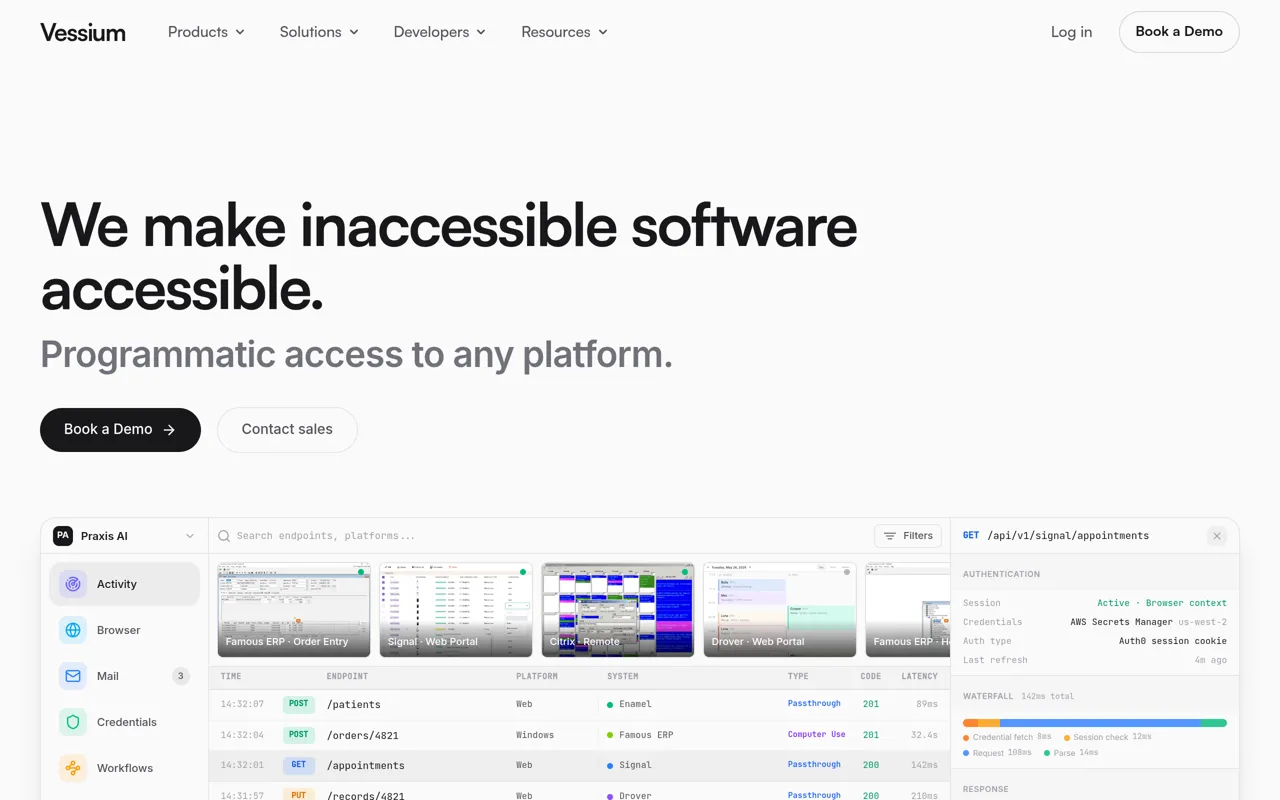1280x800 pixels.
Task: Click the waterfall timing bar
Action: tap(1095, 723)
